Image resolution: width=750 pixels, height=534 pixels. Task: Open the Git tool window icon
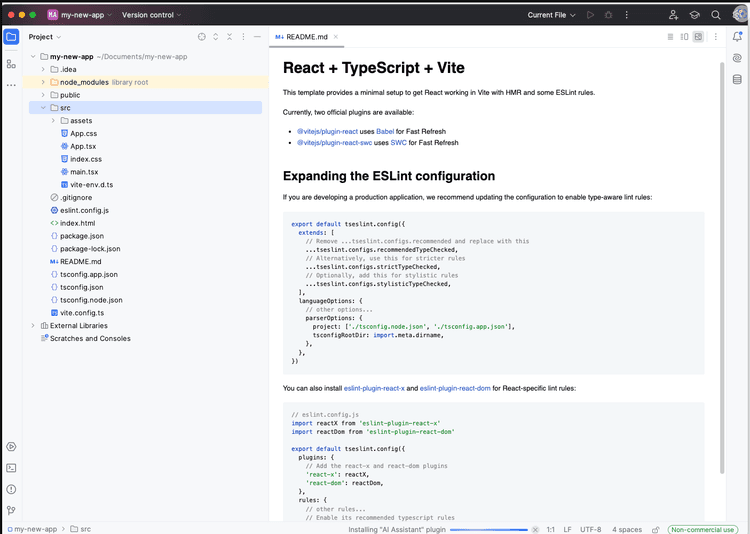pyautogui.click(x=11, y=510)
